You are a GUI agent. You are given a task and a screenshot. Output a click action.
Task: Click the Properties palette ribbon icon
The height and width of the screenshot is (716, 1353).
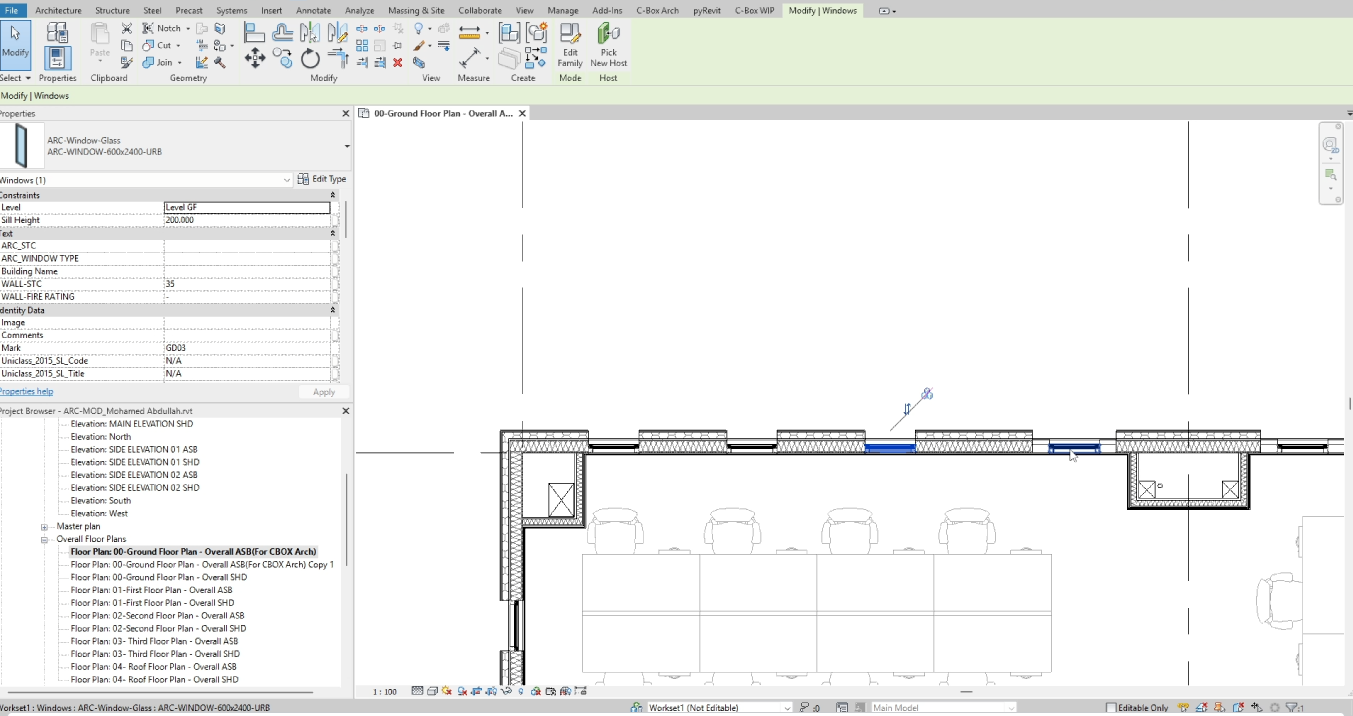pyautogui.click(x=57, y=58)
